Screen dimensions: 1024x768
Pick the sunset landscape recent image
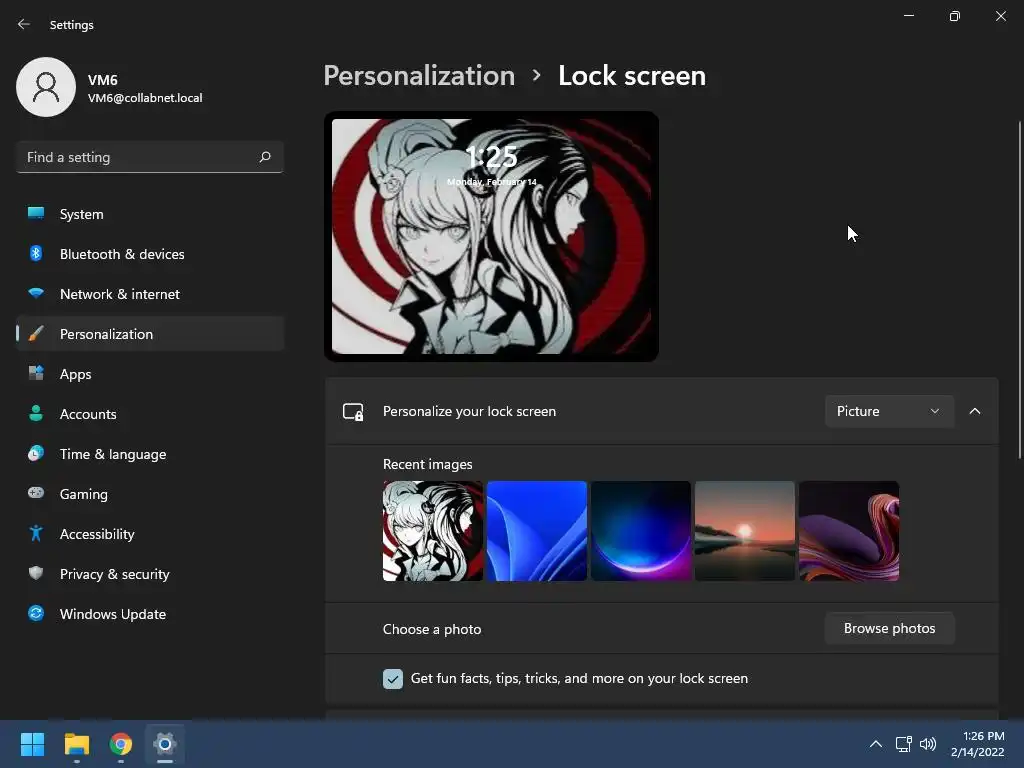pyautogui.click(x=744, y=531)
